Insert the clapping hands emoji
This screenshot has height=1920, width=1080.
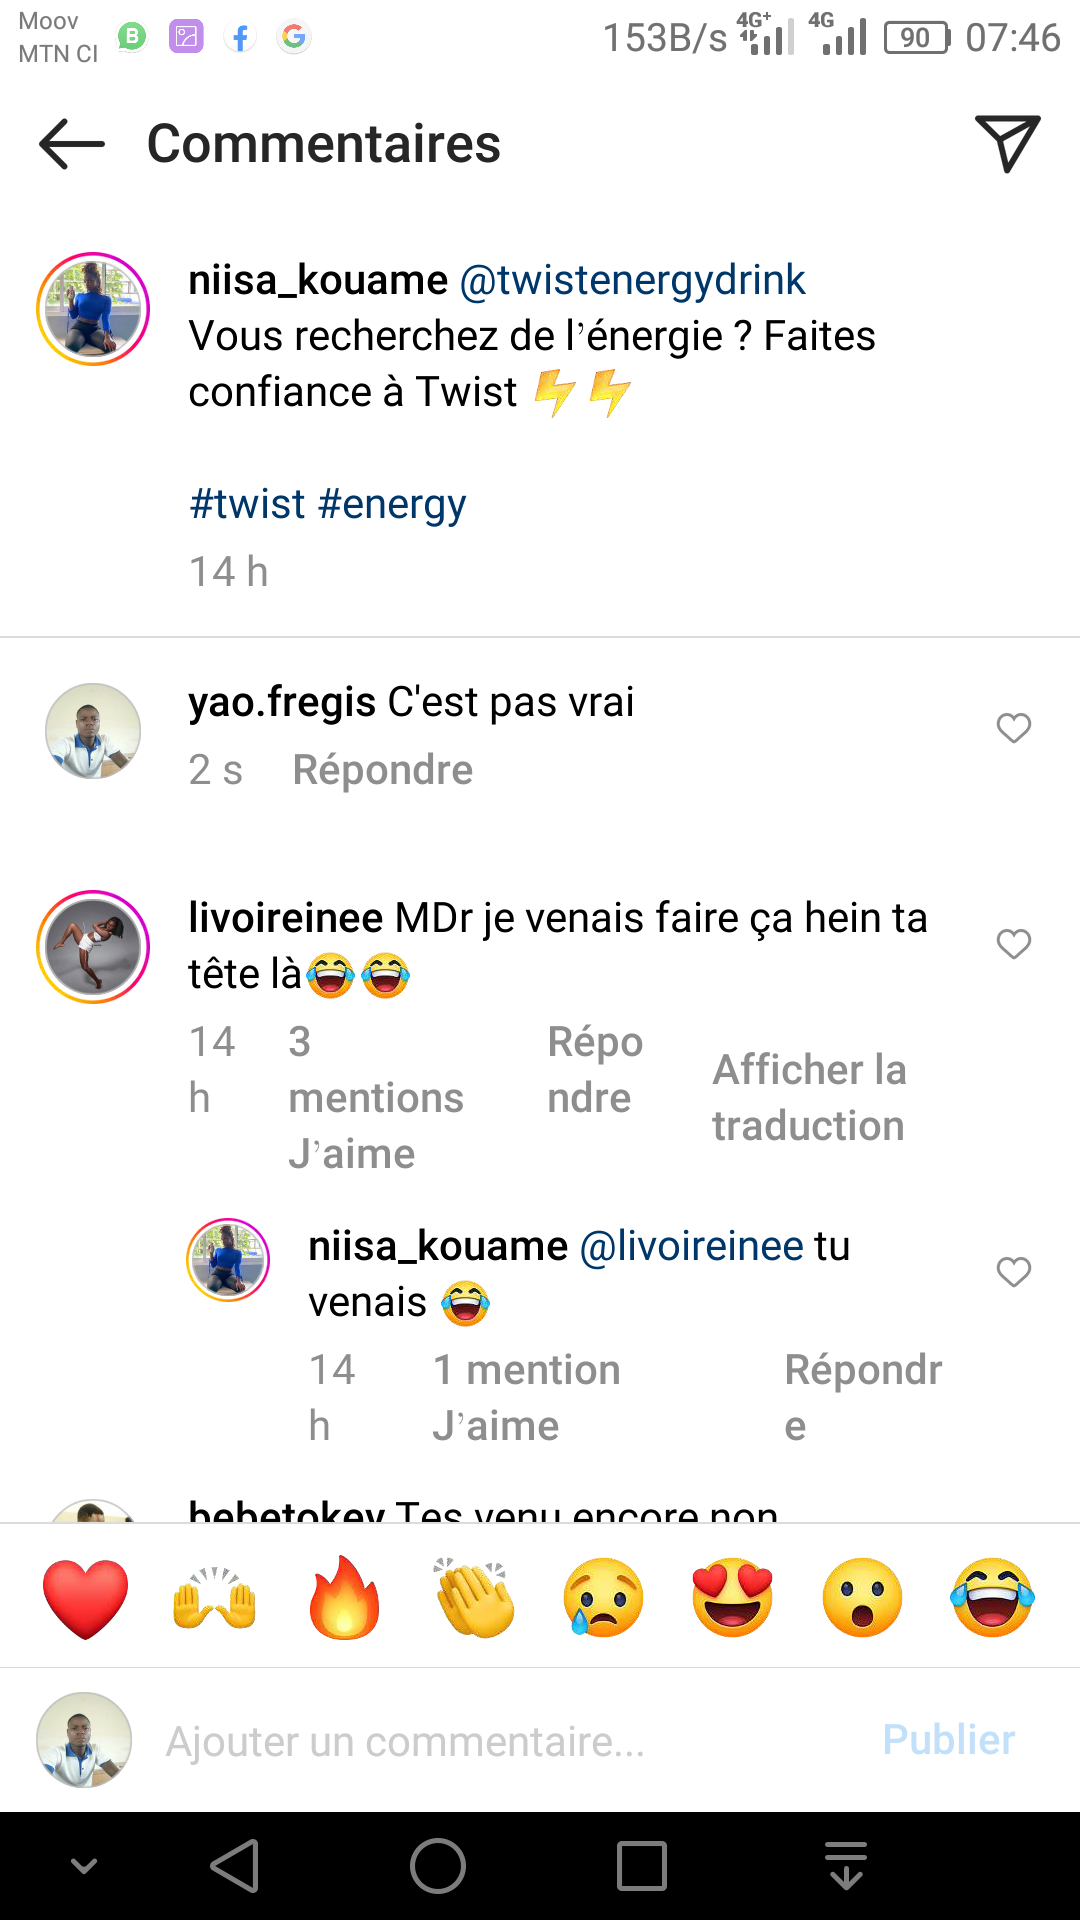point(474,1597)
